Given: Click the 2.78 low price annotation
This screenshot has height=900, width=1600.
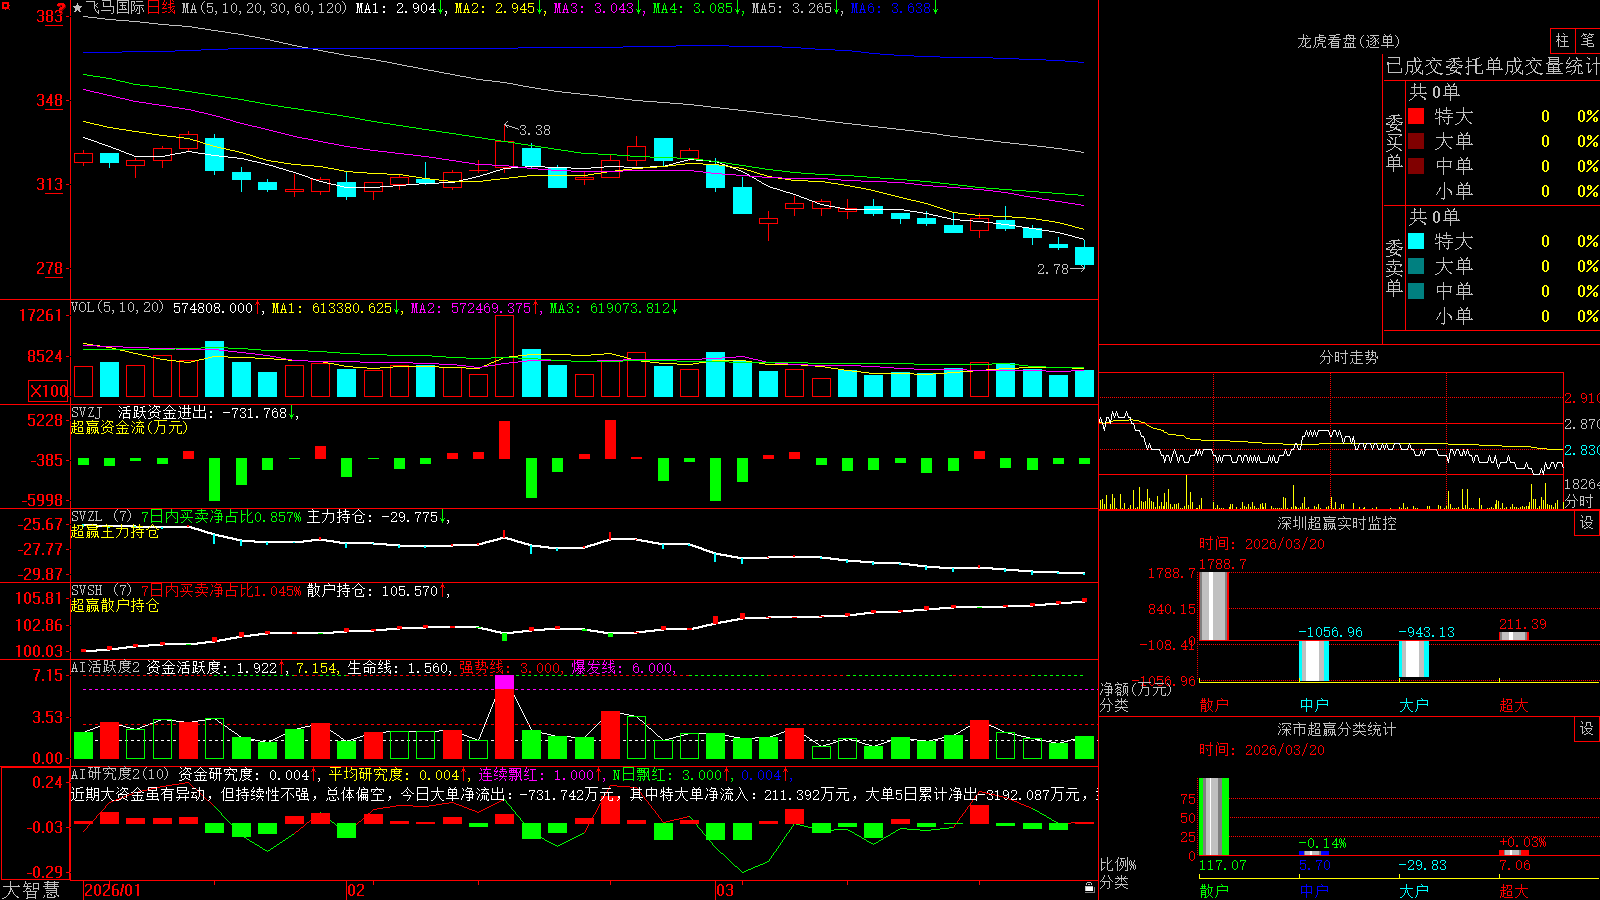Looking at the screenshot, I should pyautogui.click(x=1053, y=269).
